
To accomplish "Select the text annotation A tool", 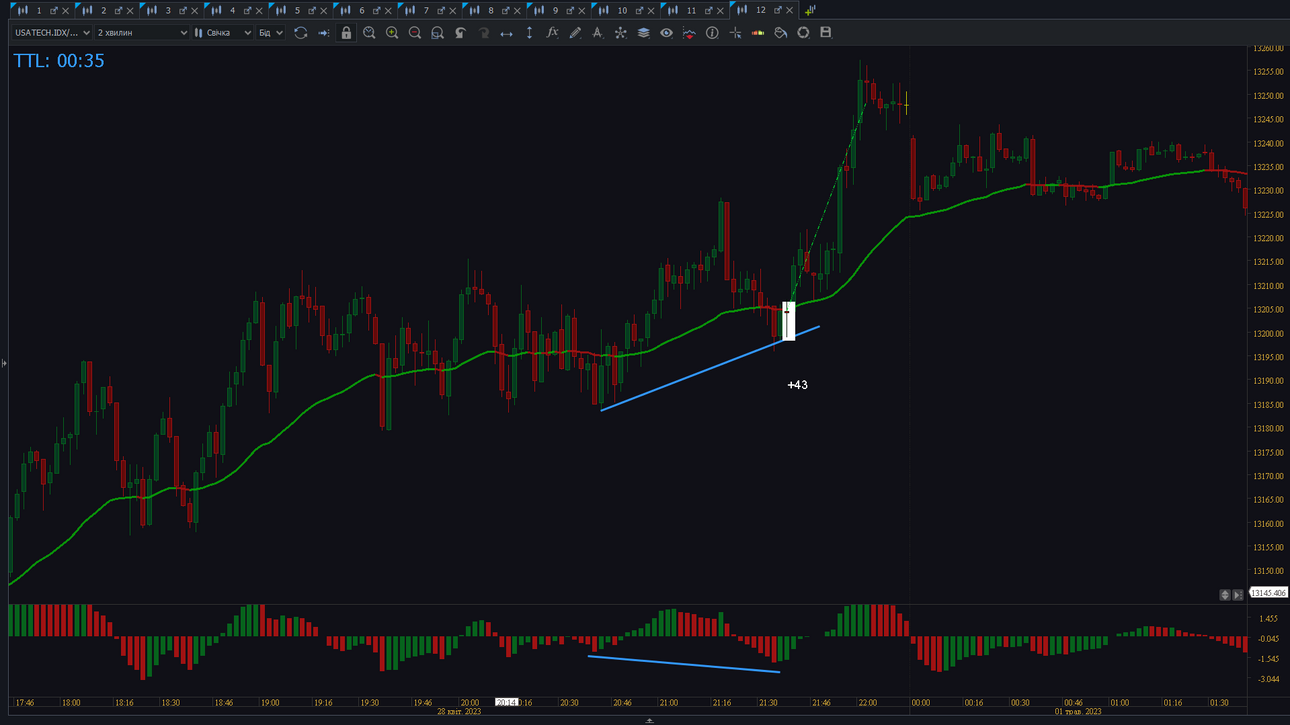I will click(x=597, y=33).
